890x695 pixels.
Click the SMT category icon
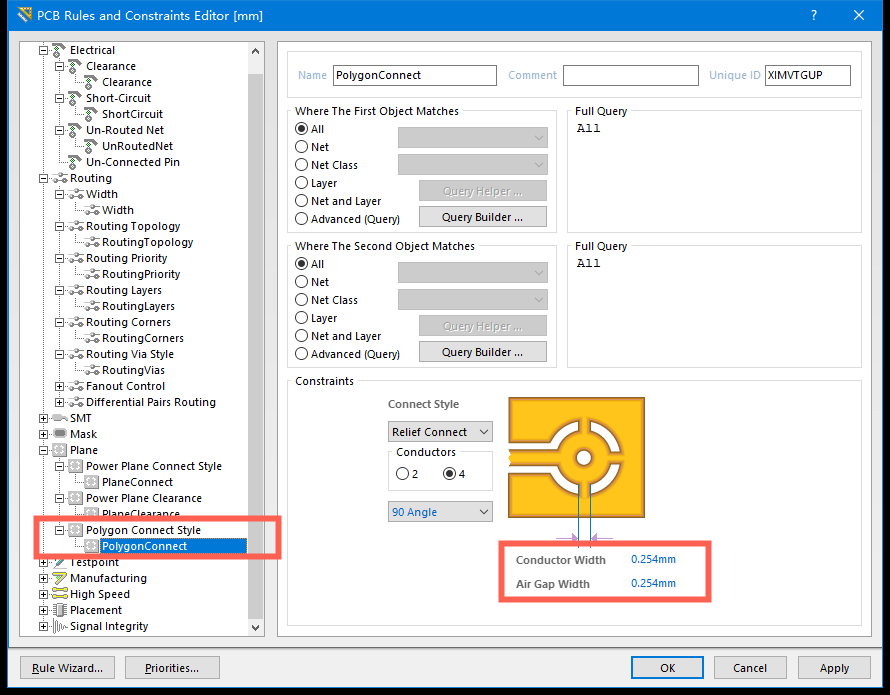[59, 418]
